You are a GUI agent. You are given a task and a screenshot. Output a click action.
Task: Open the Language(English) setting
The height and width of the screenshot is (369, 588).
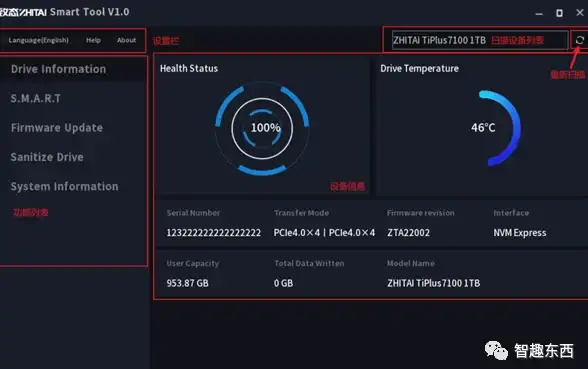39,40
